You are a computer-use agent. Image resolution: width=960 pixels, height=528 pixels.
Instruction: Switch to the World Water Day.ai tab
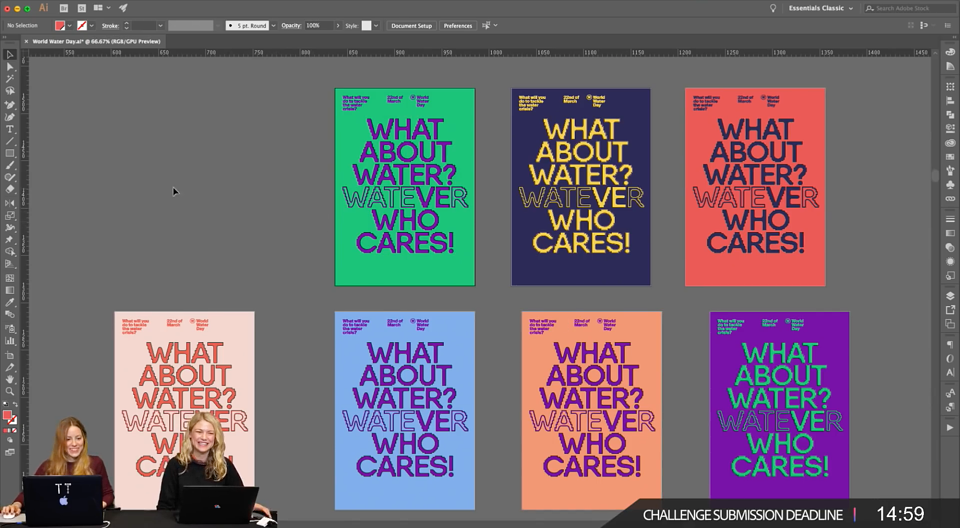click(x=96, y=41)
